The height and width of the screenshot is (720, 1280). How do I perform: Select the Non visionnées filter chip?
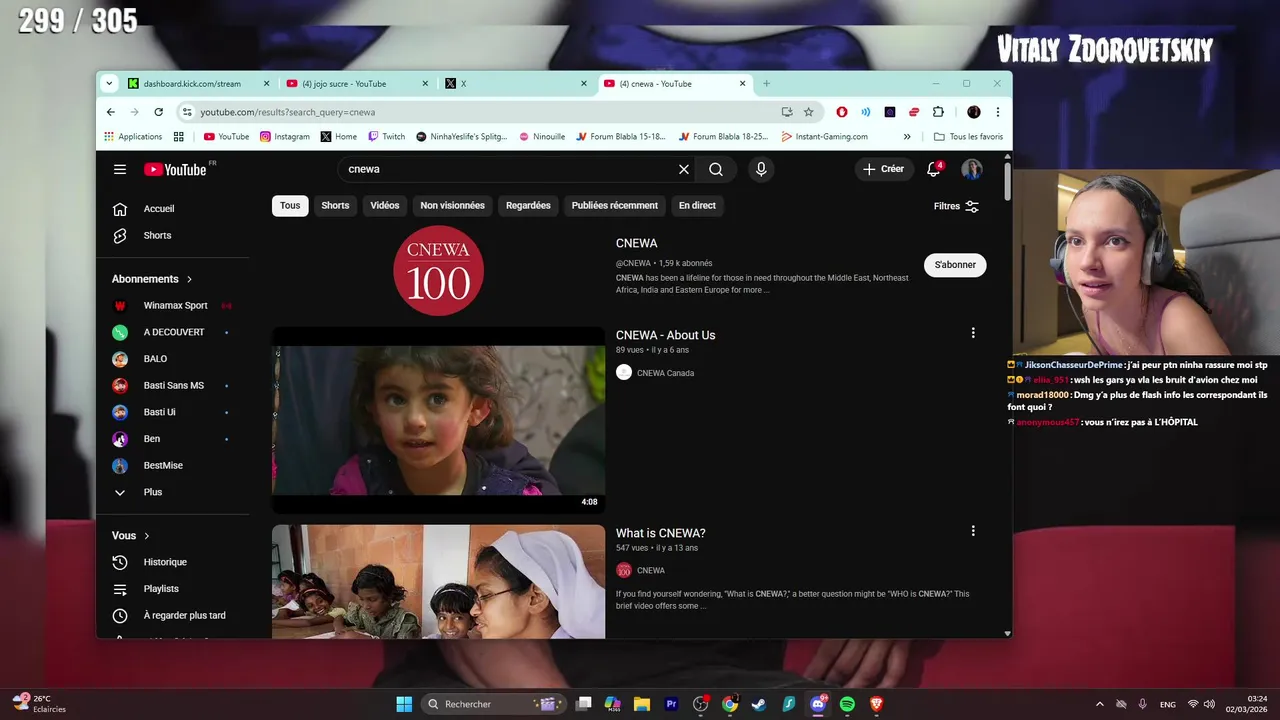452,205
